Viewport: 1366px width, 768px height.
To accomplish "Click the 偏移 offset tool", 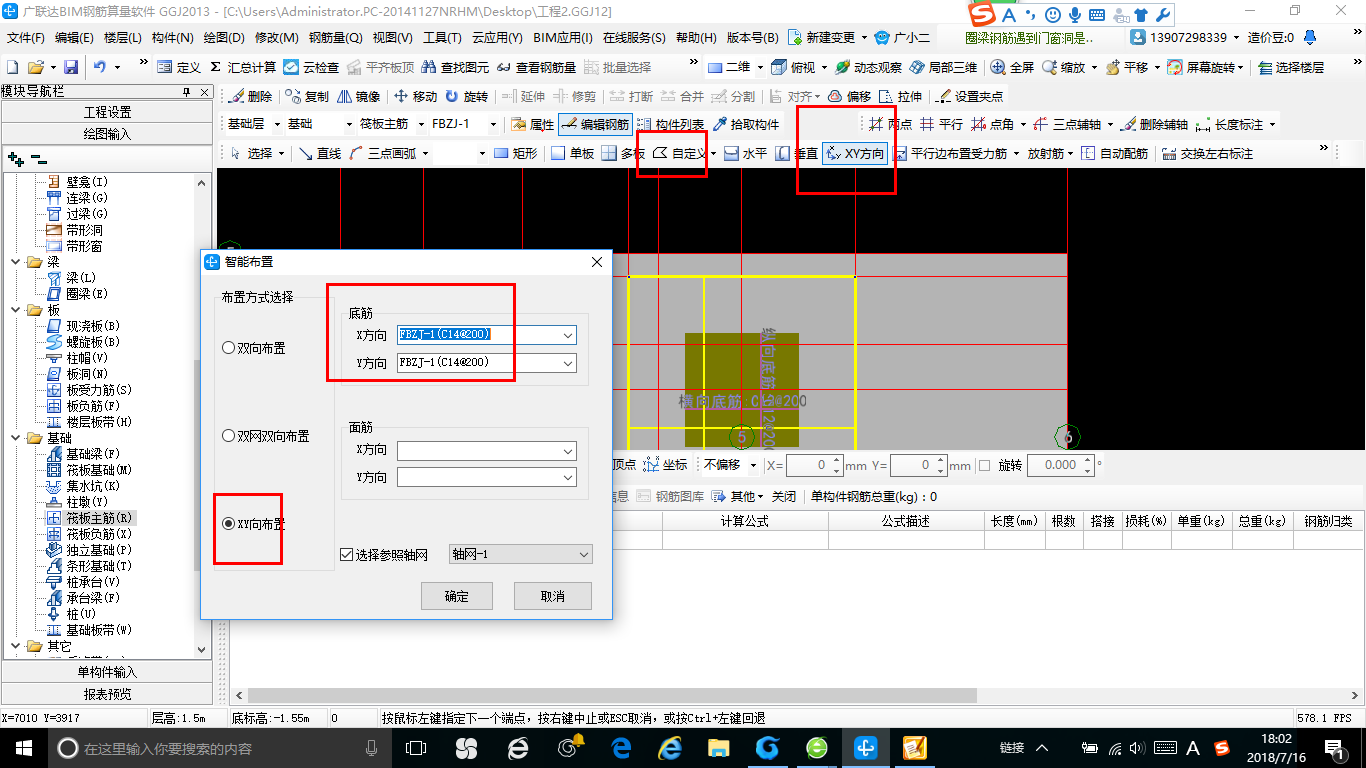I will click(x=849, y=96).
